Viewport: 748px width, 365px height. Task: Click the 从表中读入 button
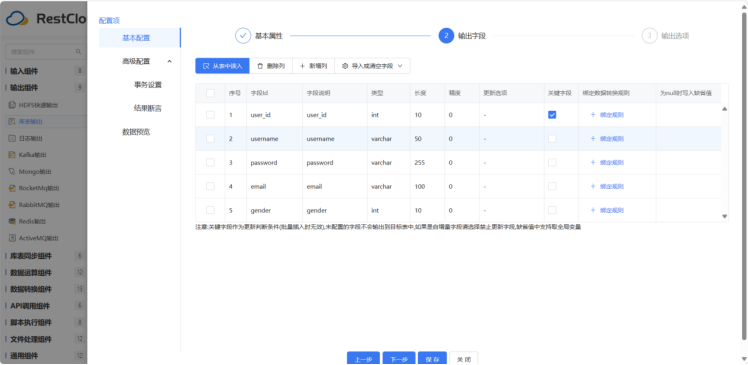[x=222, y=66]
